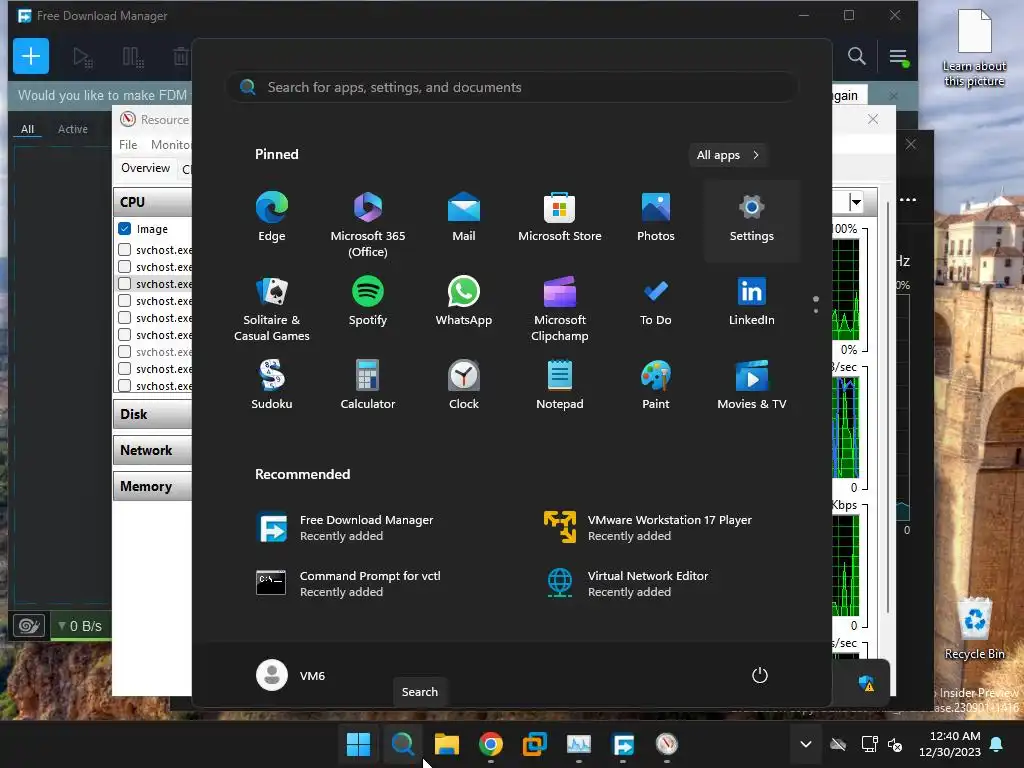The image size is (1024, 768).
Task: Launch Microsoft 365 (Office) app
Action: click(368, 224)
